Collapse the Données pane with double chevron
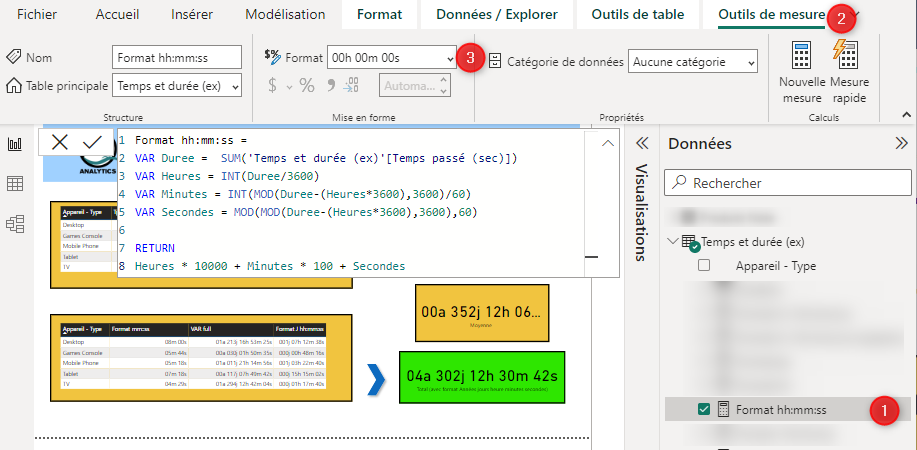The image size is (917, 450). (x=901, y=143)
